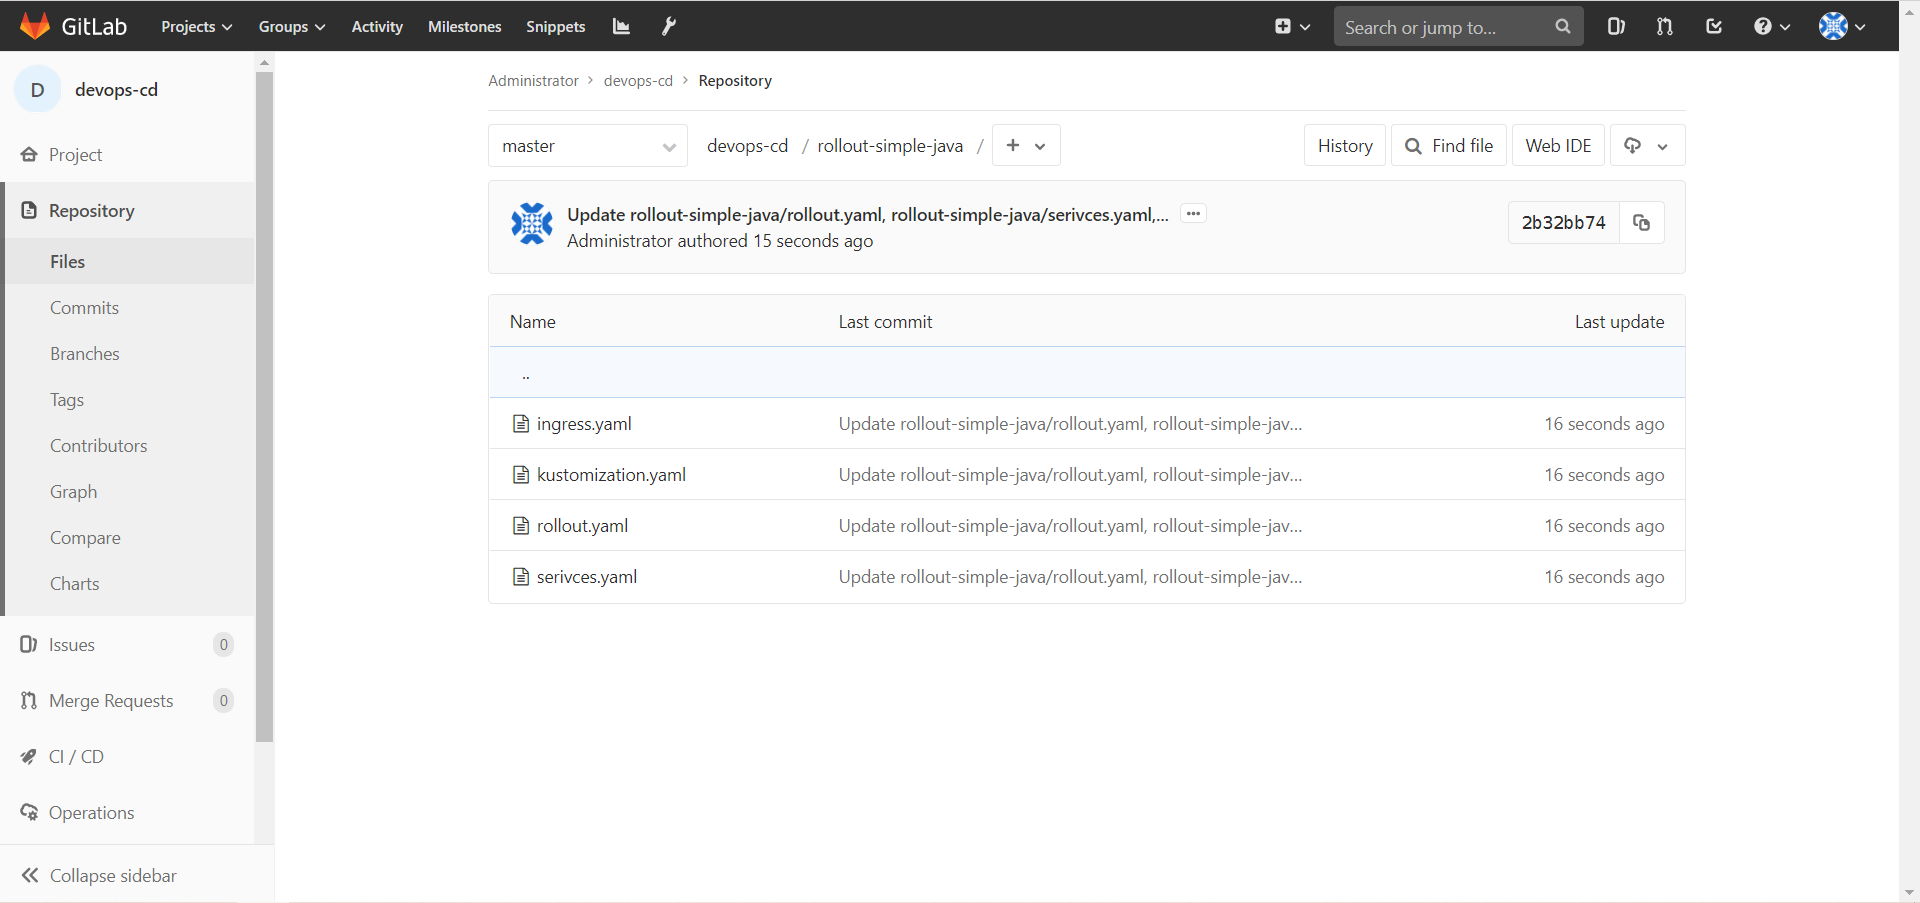1920x903 pixels.
Task: Click the Find file button
Action: pos(1449,146)
